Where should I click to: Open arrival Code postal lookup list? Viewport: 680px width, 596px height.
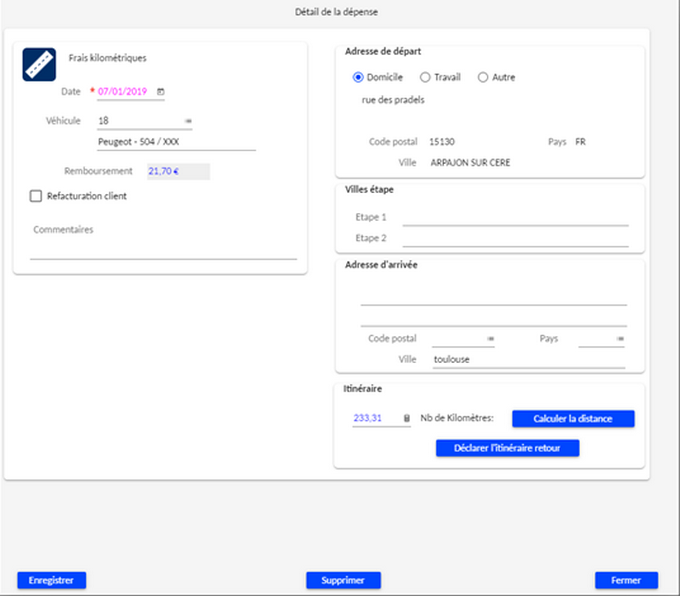490,339
